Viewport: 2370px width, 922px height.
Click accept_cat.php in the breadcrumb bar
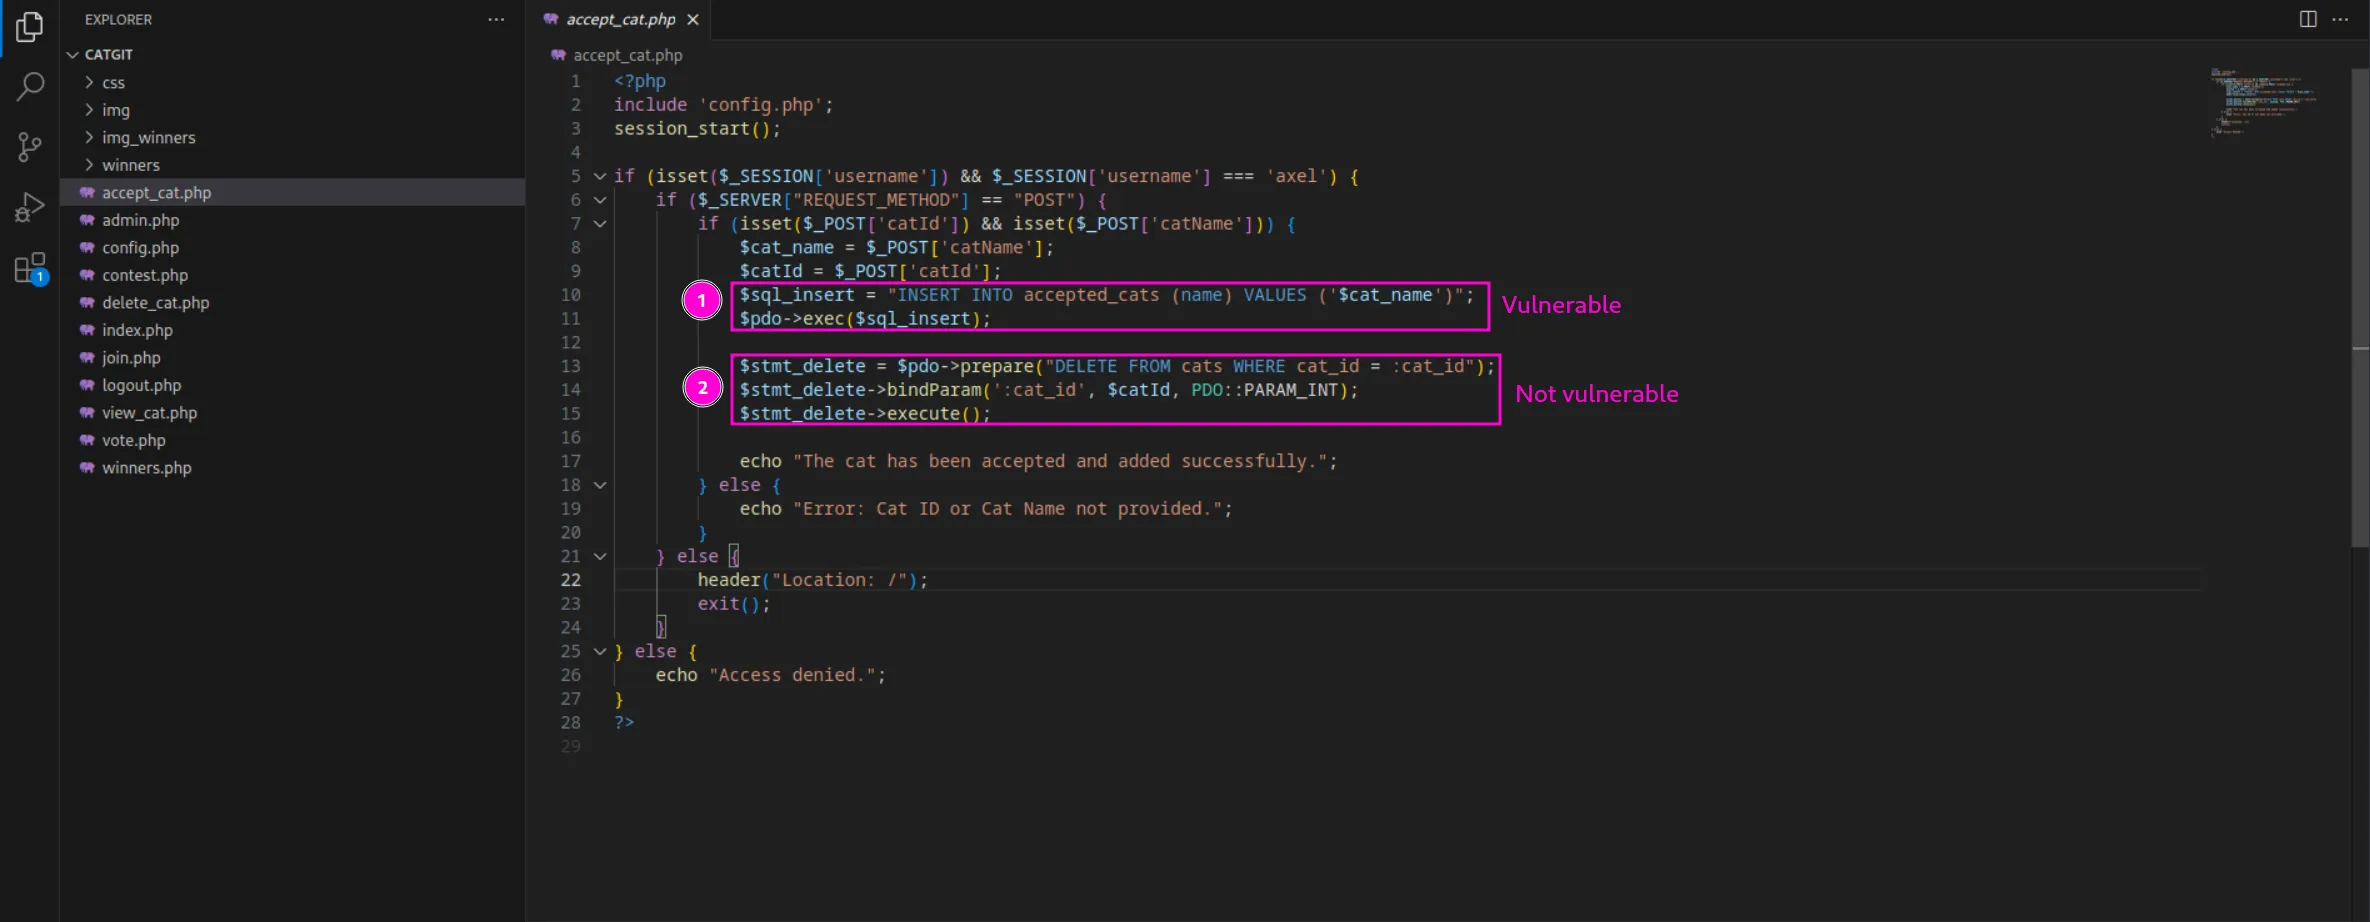click(628, 55)
